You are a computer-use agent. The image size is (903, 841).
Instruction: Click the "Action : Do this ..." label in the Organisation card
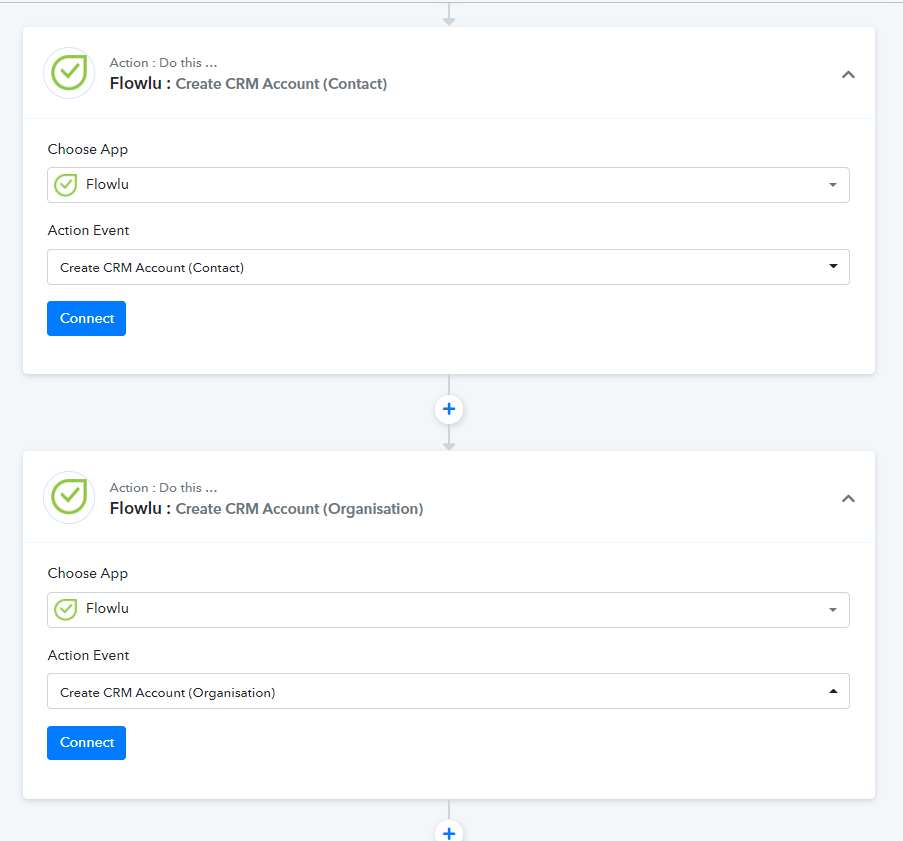[164, 488]
